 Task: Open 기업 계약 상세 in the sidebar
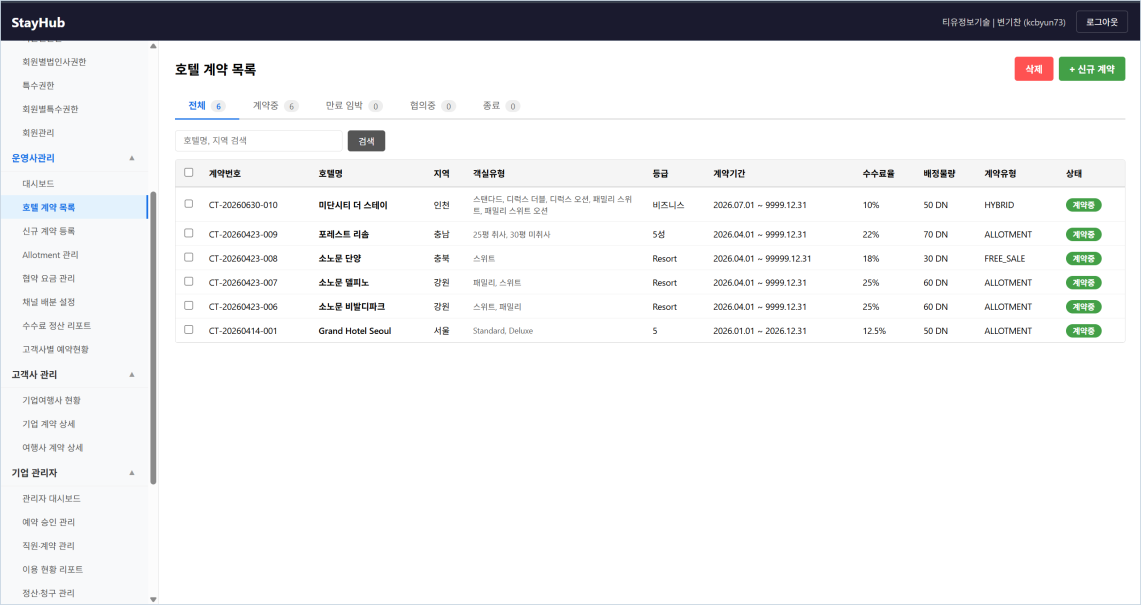click(49, 424)
